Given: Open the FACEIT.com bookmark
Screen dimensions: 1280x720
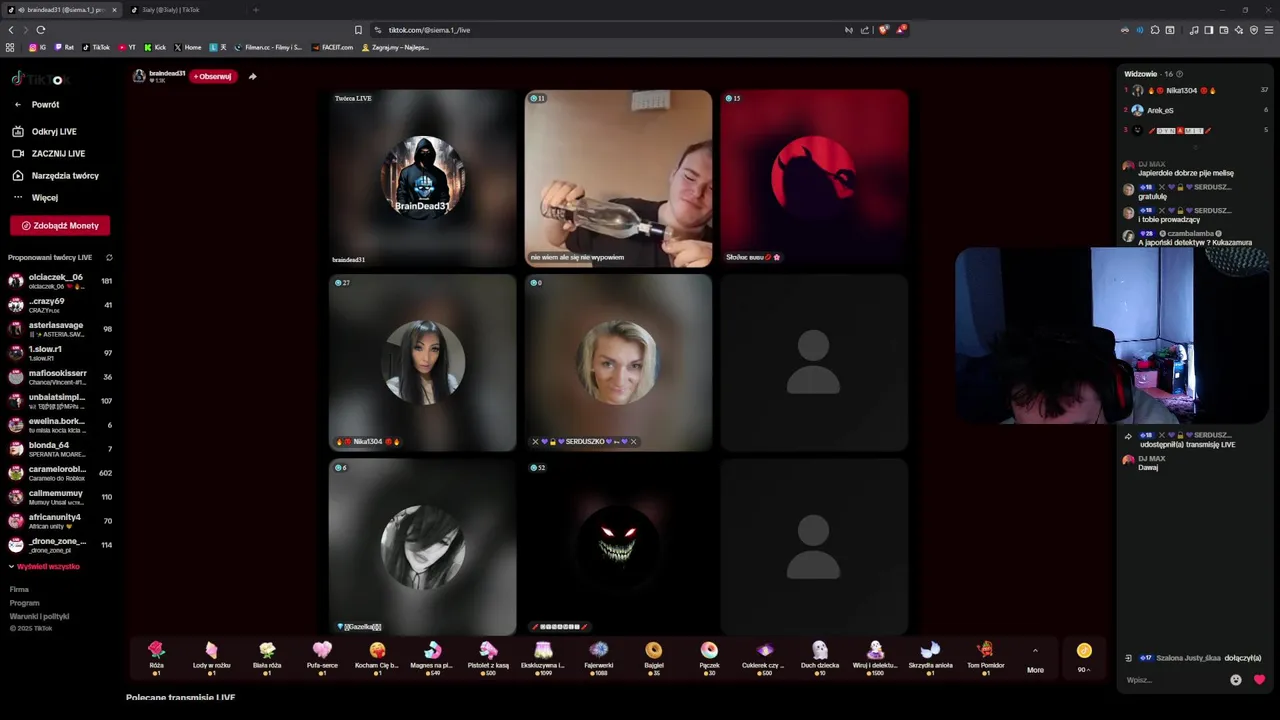Looking at the screenshot, I should (x=332, y=47).
